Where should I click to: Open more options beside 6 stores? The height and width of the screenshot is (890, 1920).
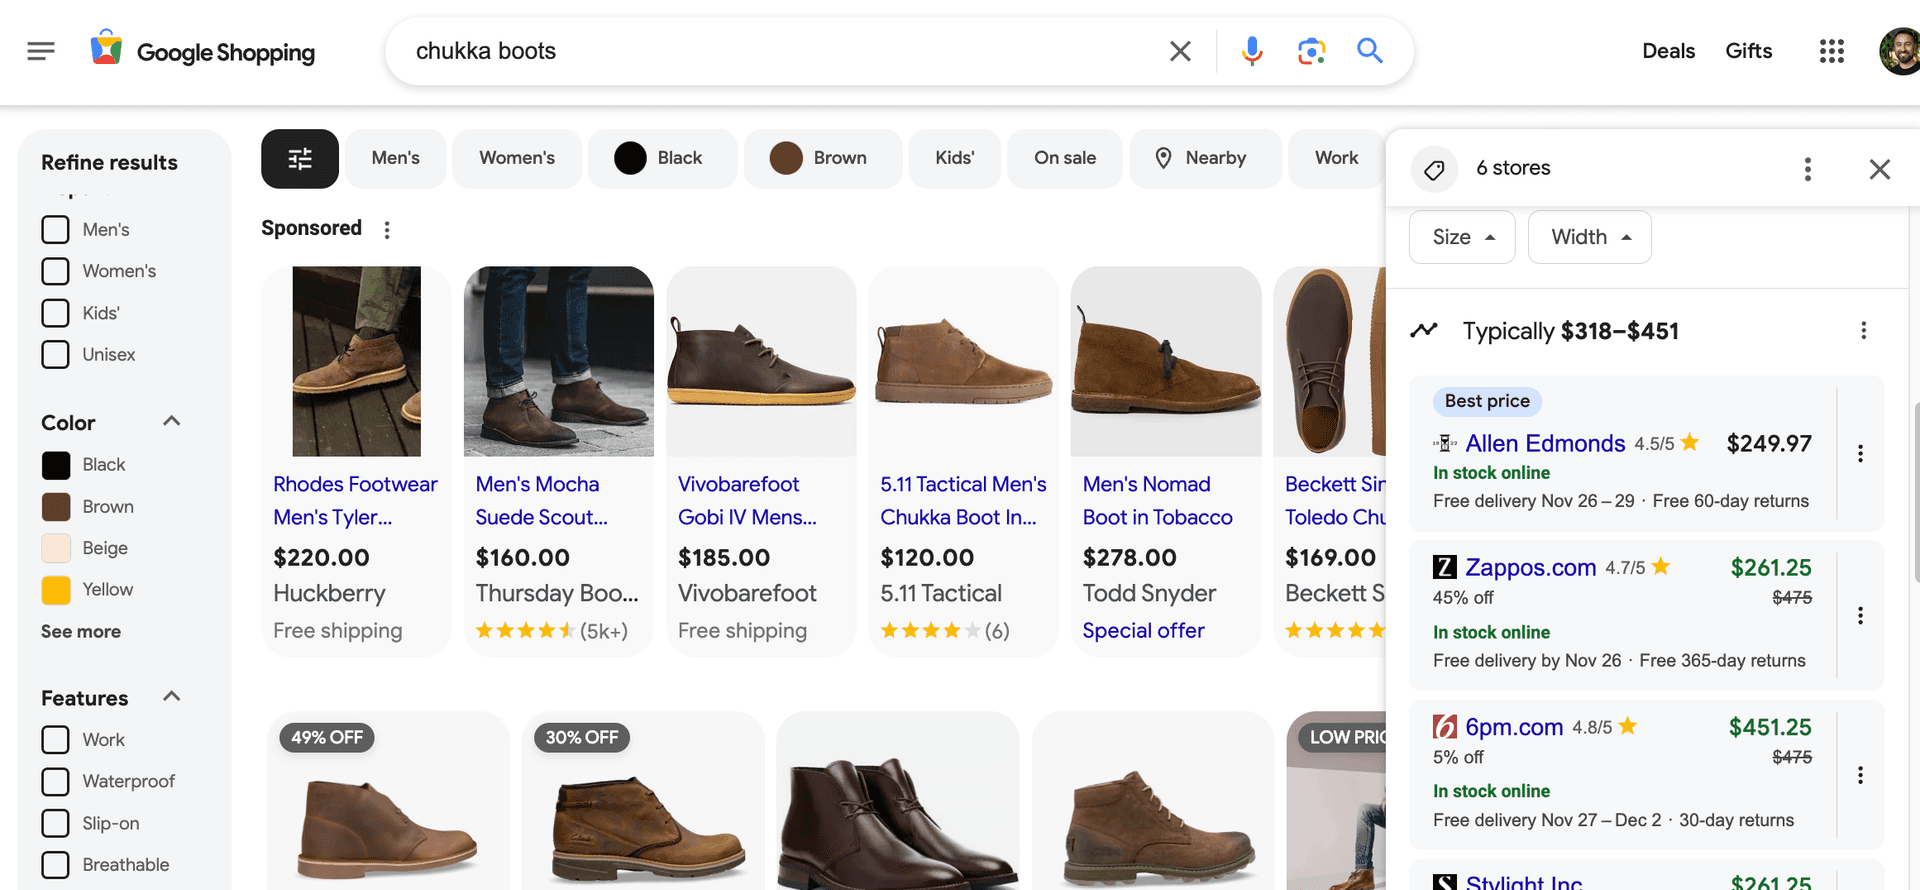pyautogui.click(x=1807, y=169)
